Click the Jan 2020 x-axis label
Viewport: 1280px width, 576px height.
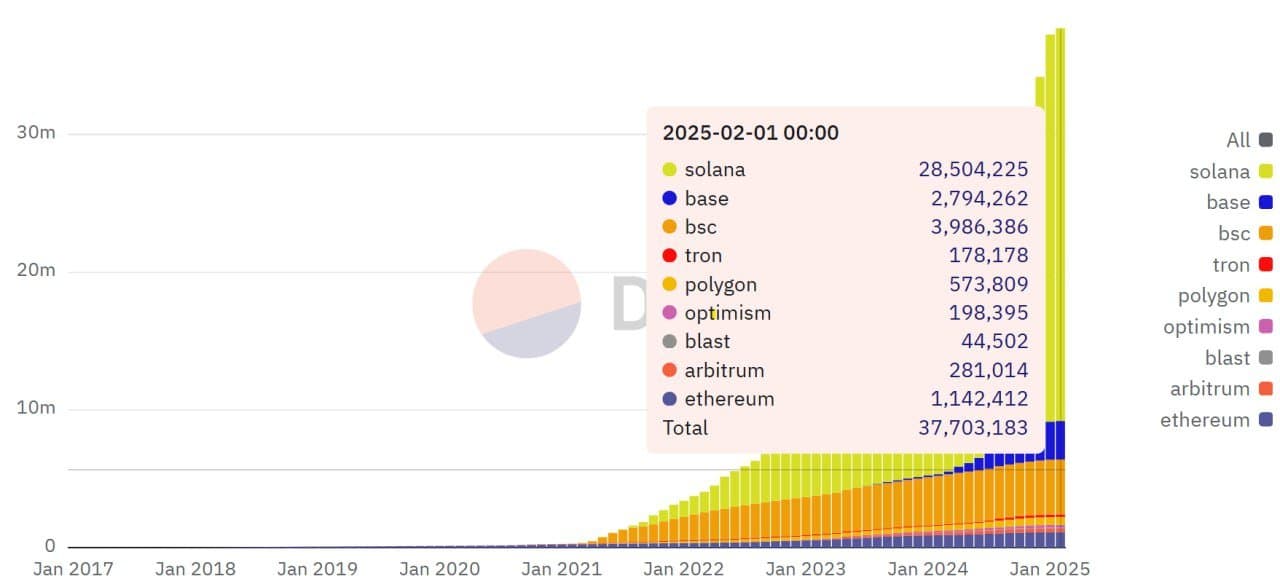click(439, 568)
